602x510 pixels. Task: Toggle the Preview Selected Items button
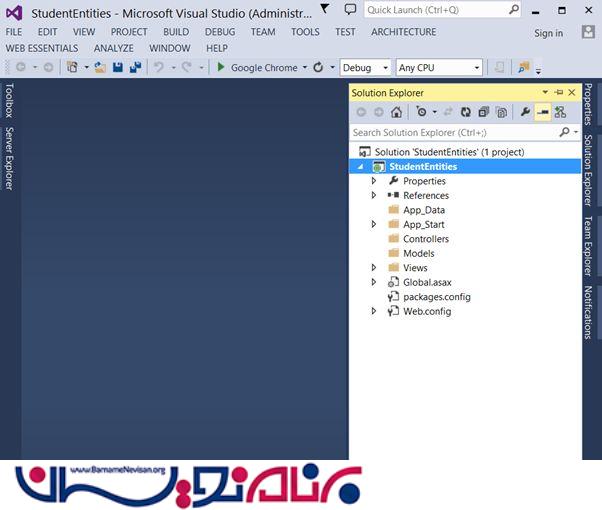click(542, 112)
